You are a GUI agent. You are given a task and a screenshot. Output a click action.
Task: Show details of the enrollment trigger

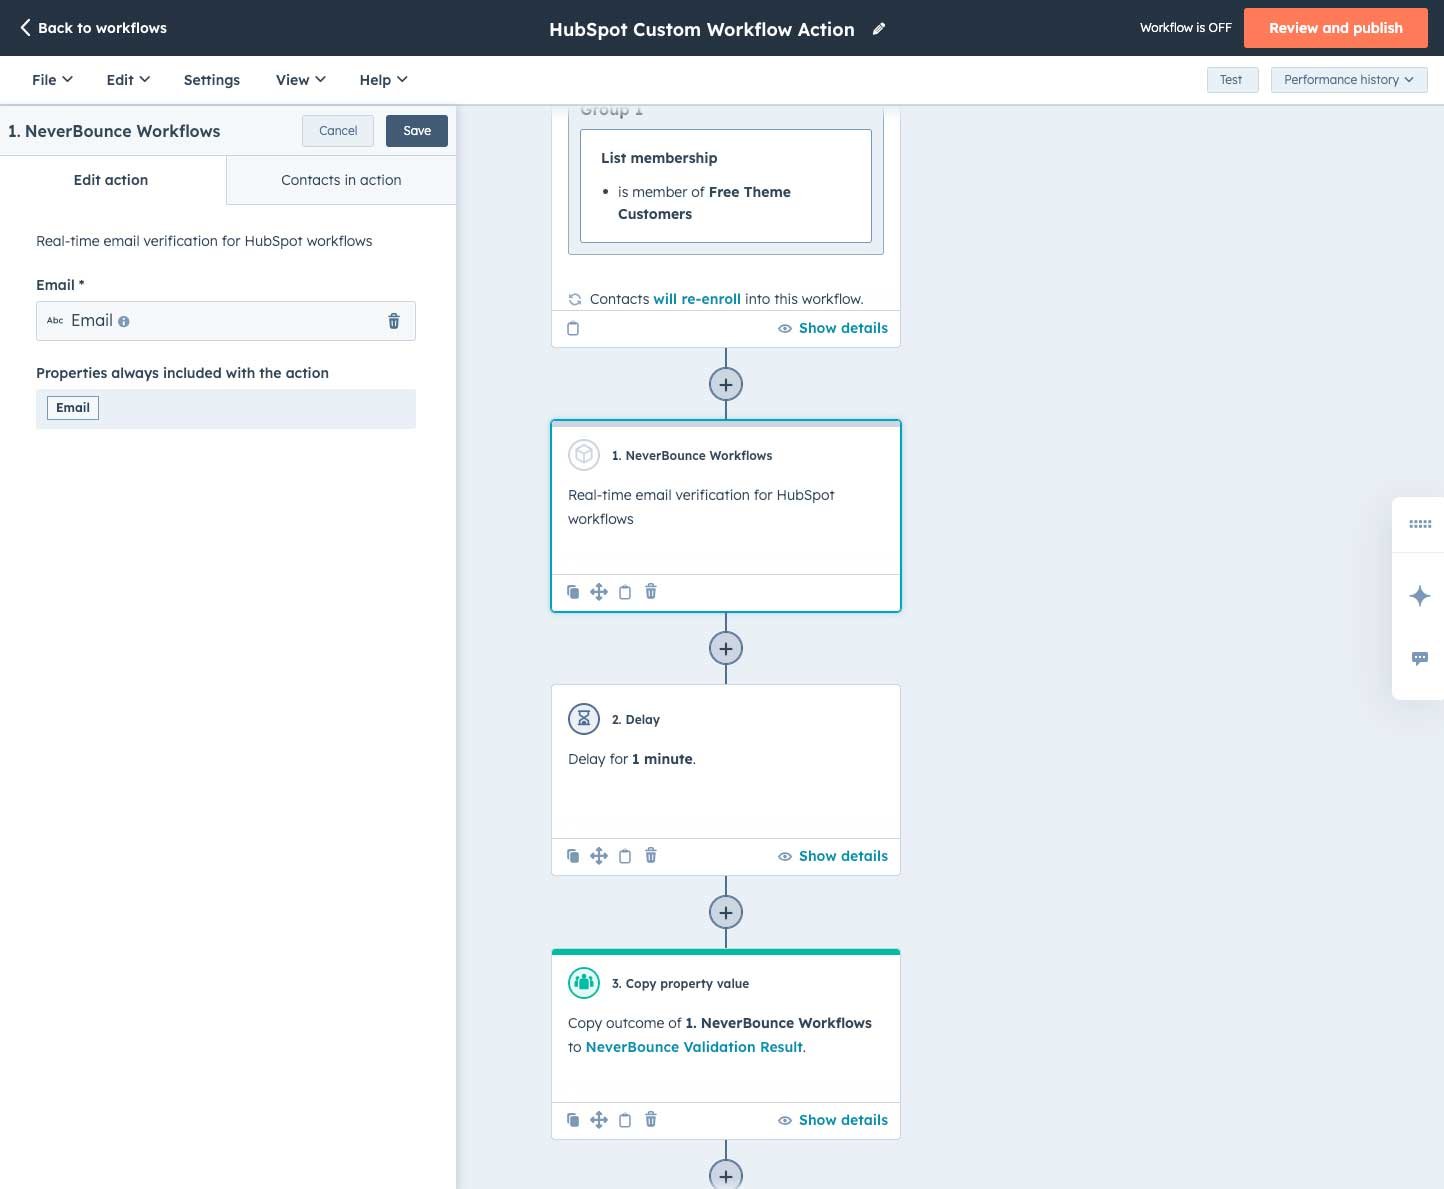pos(833,328)
